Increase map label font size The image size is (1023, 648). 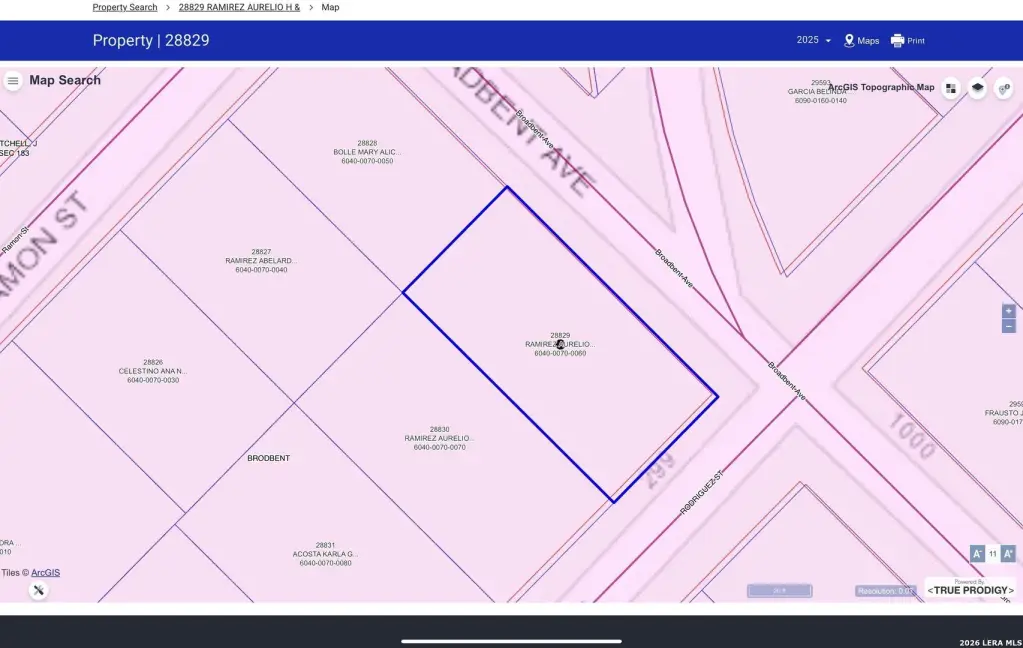1008,554
